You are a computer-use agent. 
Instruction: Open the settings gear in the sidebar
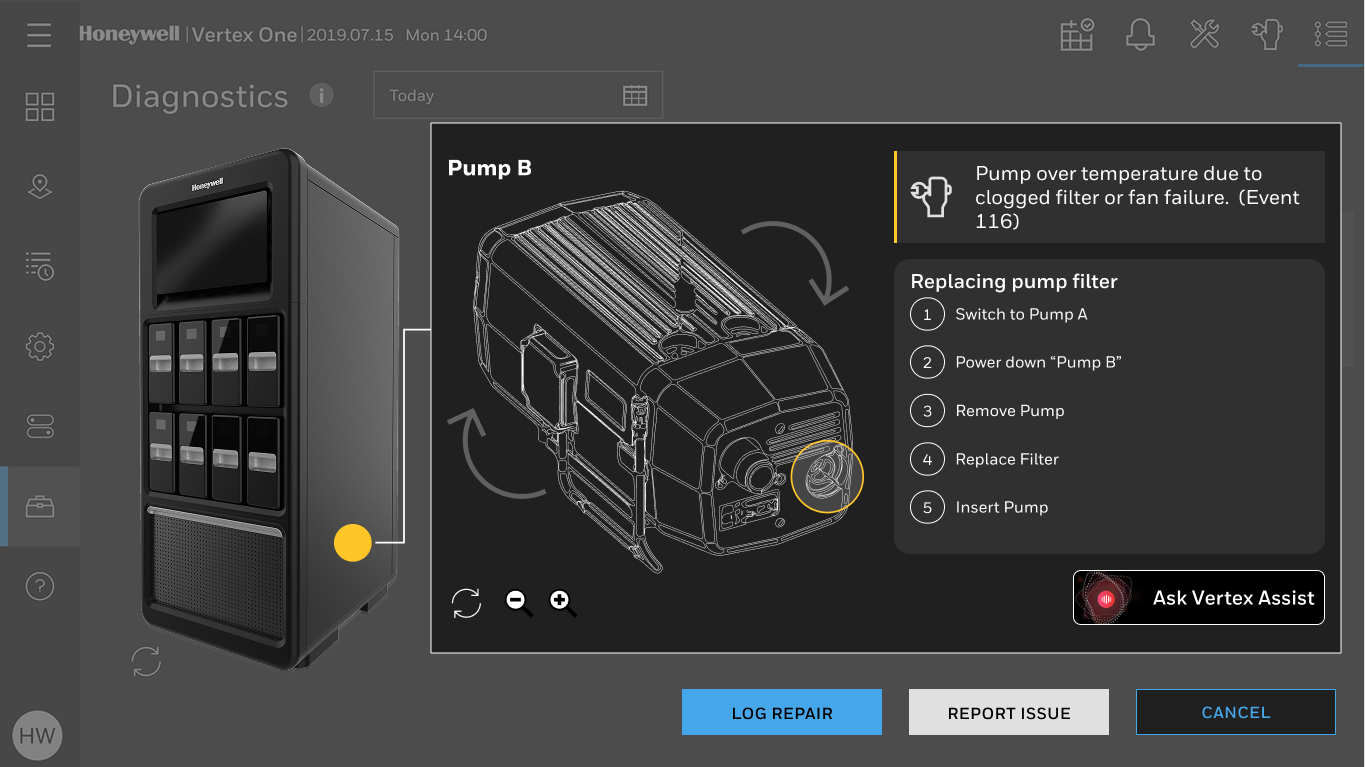[39, 347]
